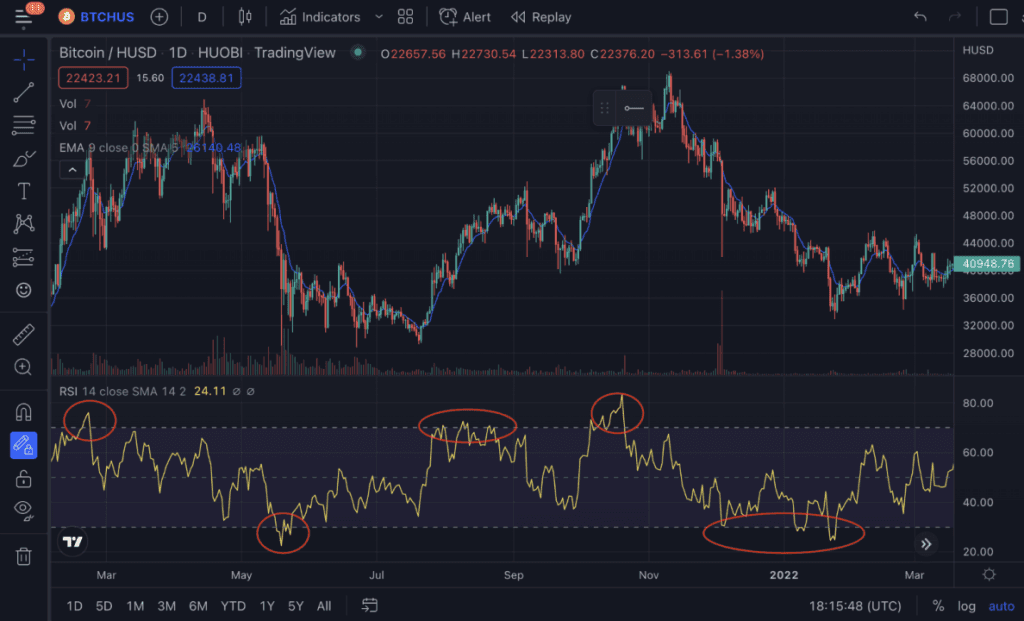Set range to 3M
The height and width of the screenshot is (621, 1024).
(x=167, y=606)
